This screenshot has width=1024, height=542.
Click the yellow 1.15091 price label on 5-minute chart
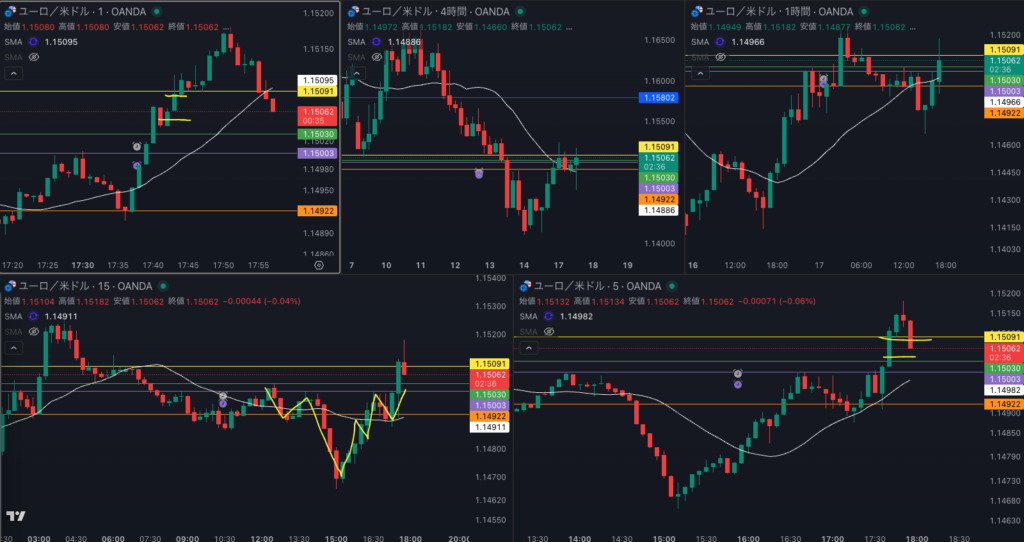click(x=1003, y=337)
